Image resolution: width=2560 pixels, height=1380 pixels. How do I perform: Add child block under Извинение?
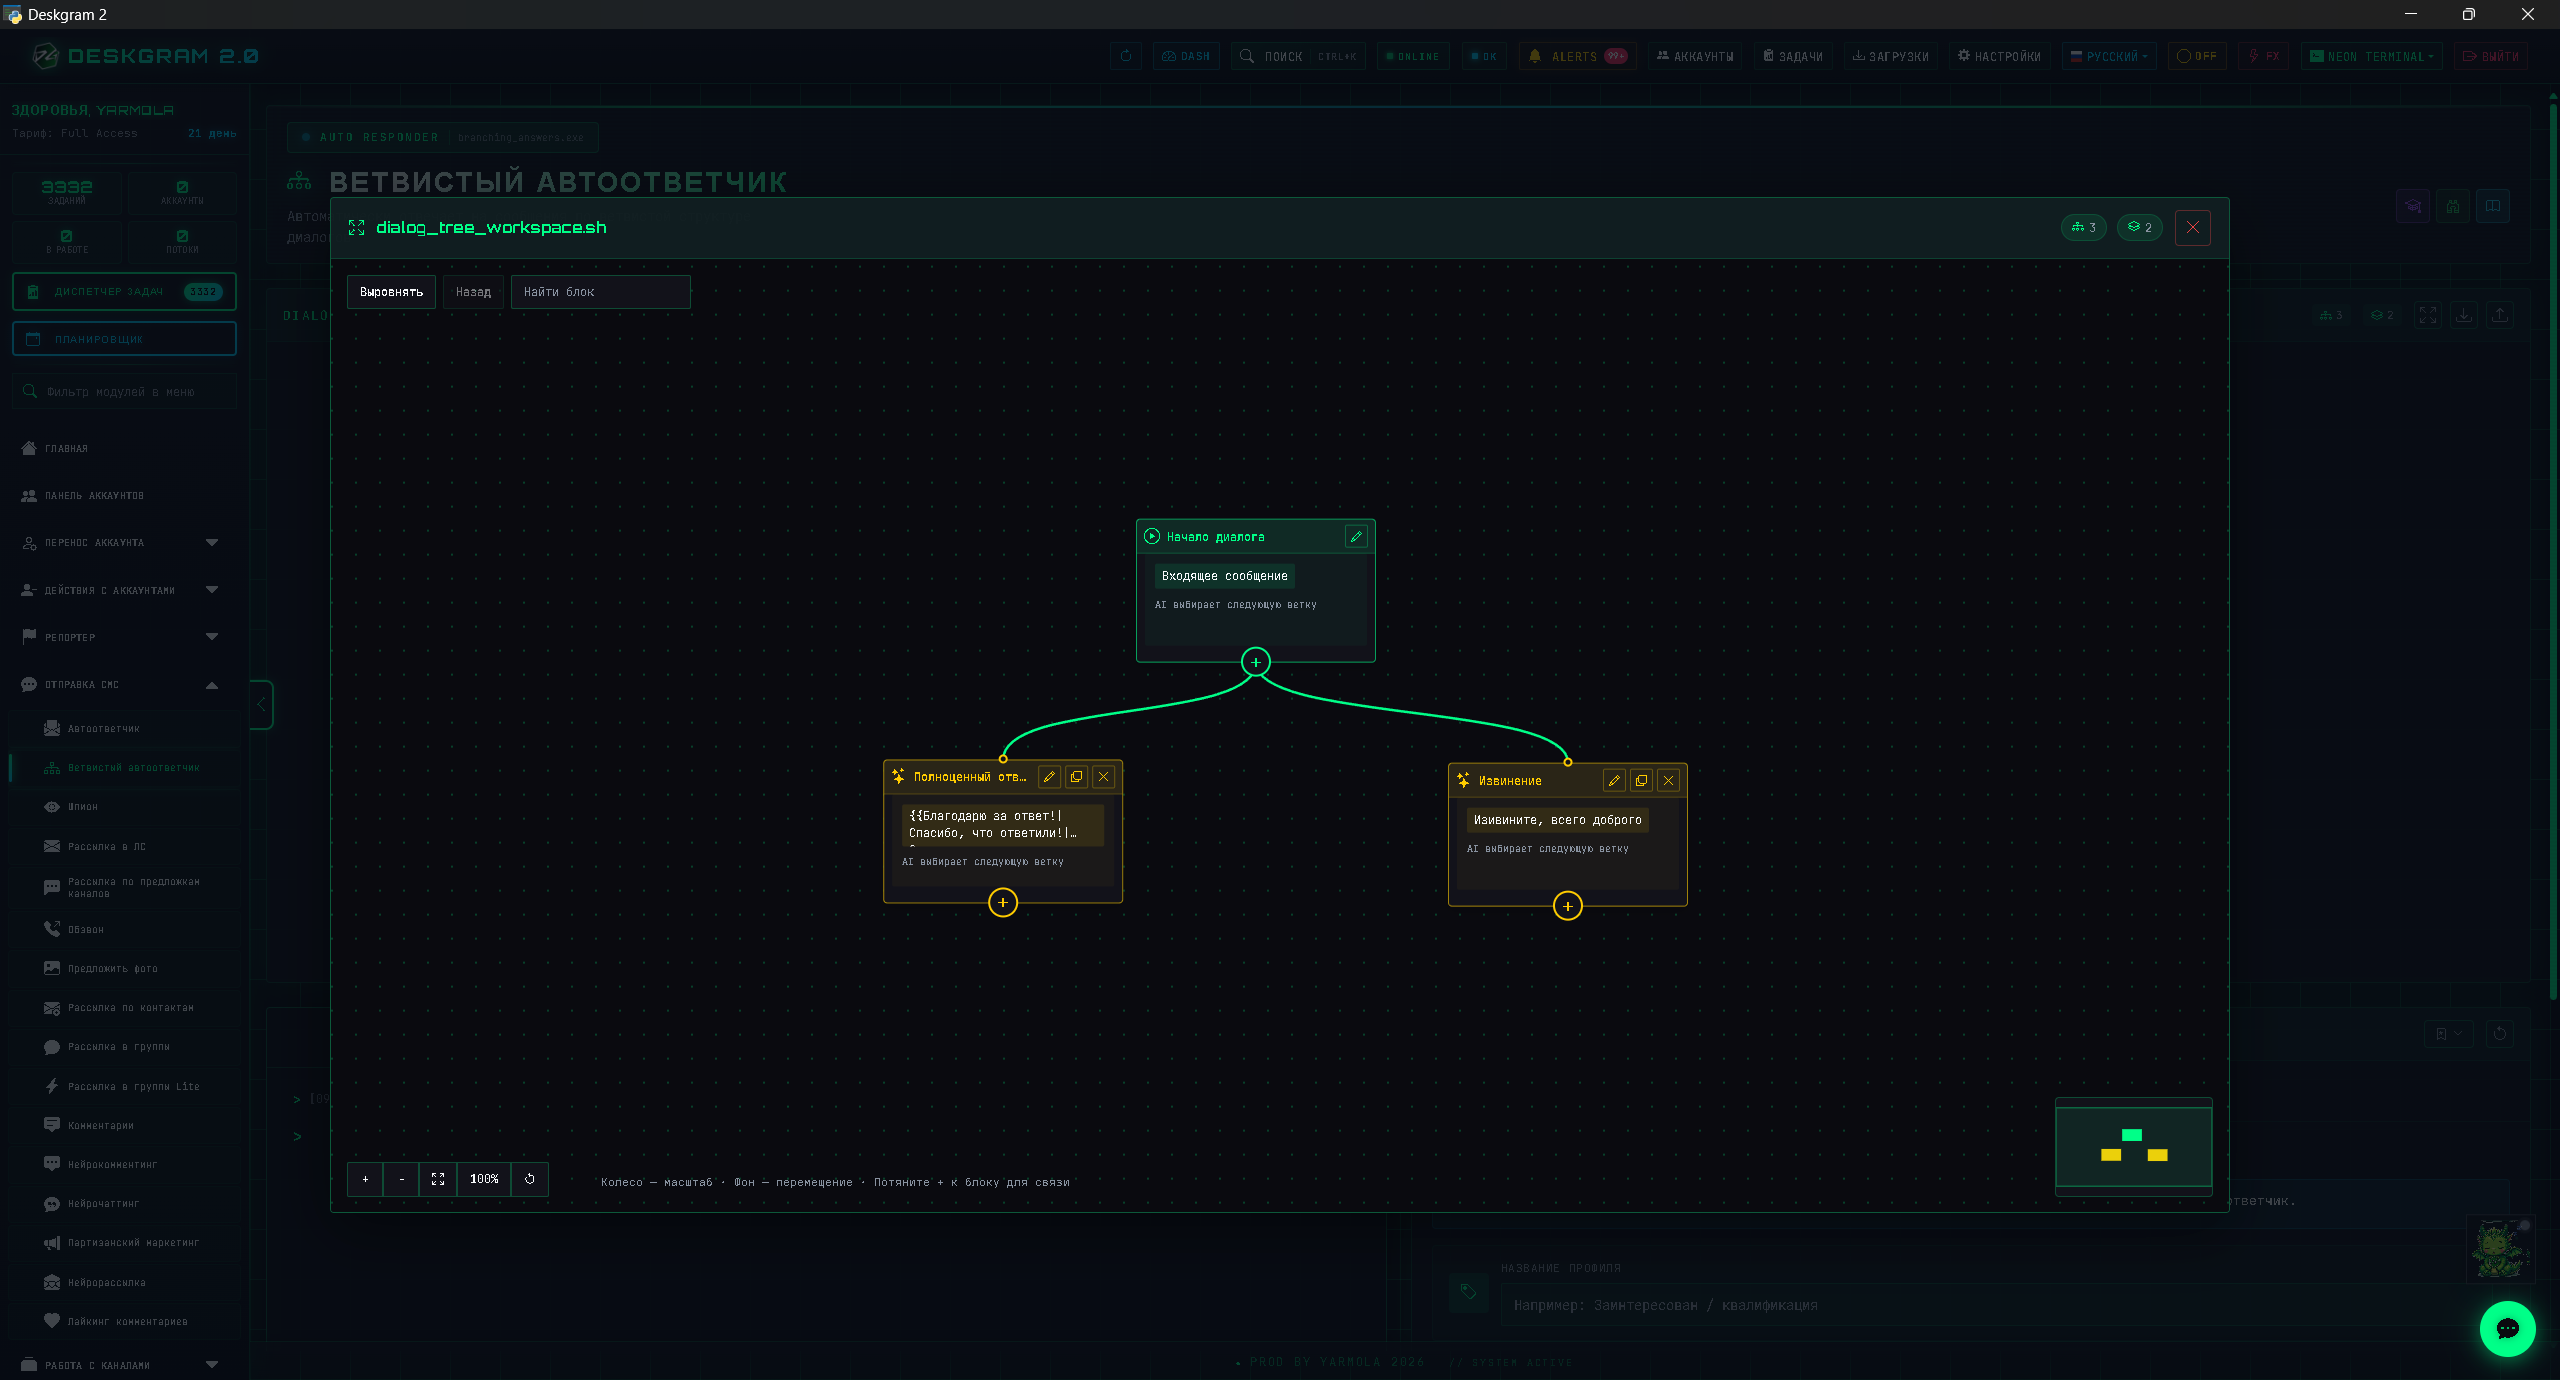click(x=1567, y=906)
